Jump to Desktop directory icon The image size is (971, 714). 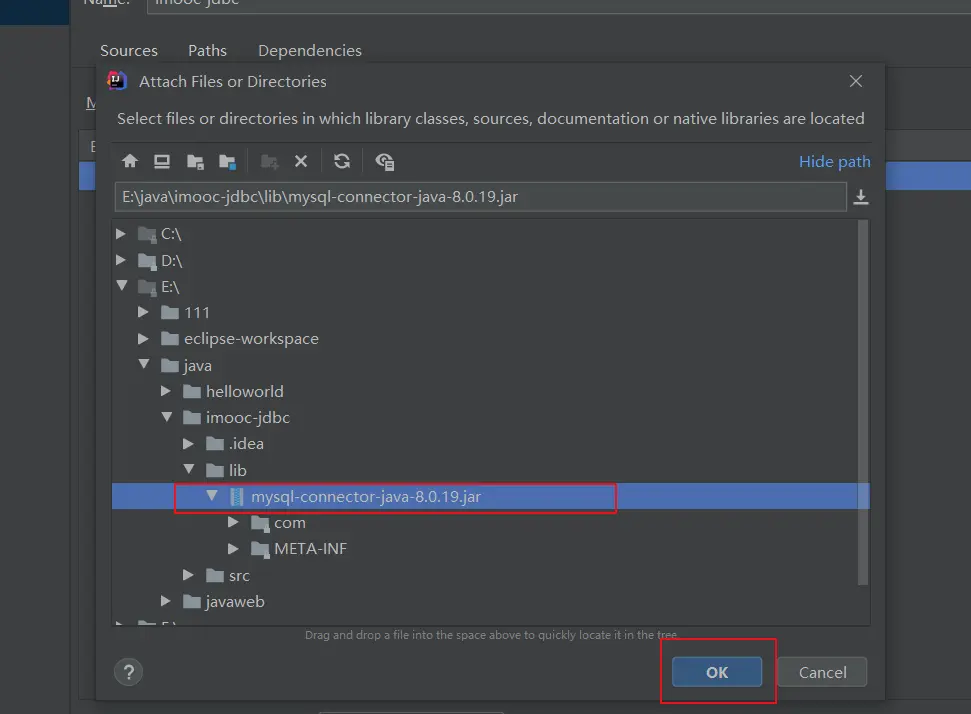tap(162, 161)
